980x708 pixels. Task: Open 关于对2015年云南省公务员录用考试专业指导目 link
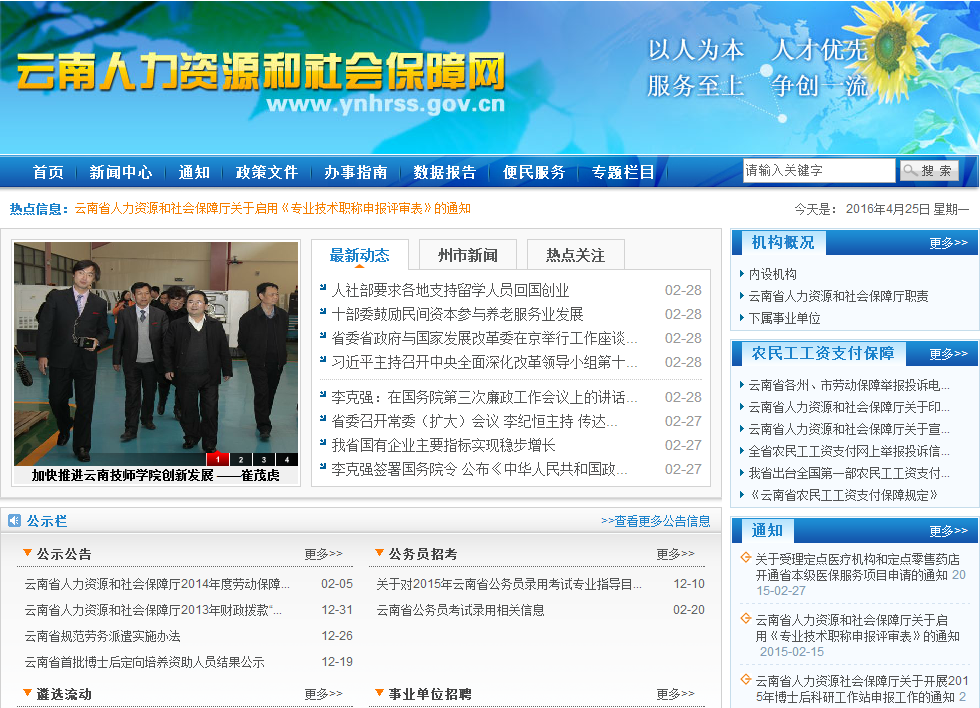[509, 584]
